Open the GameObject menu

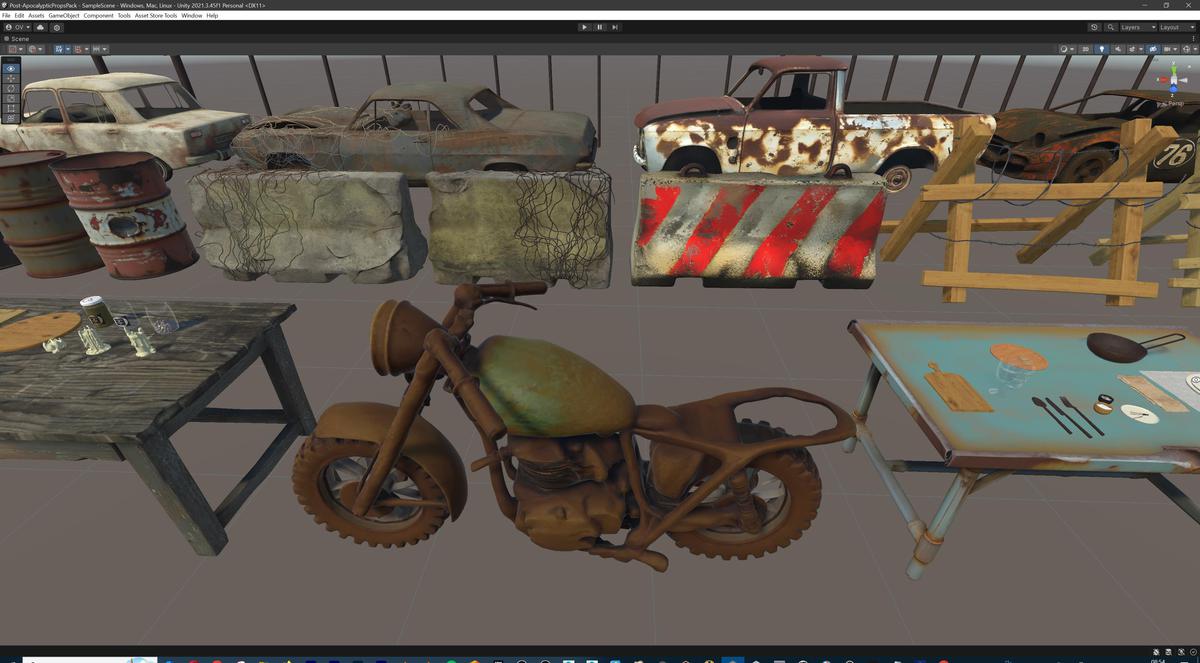[x=63, y=16]
